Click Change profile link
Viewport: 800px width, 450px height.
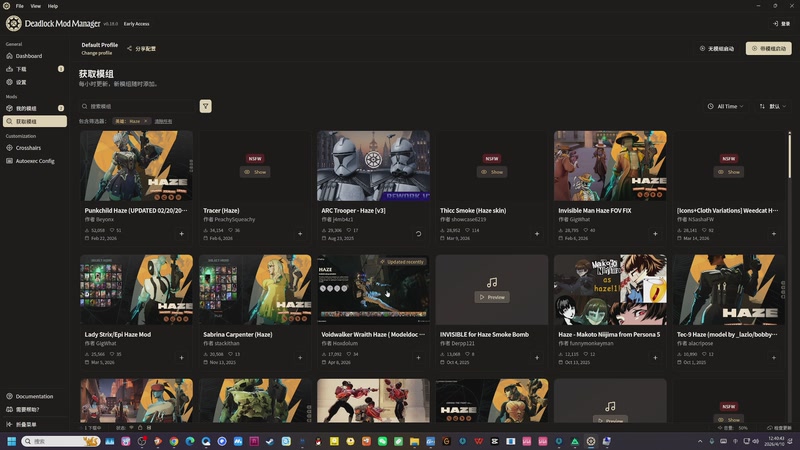(96, 53)
